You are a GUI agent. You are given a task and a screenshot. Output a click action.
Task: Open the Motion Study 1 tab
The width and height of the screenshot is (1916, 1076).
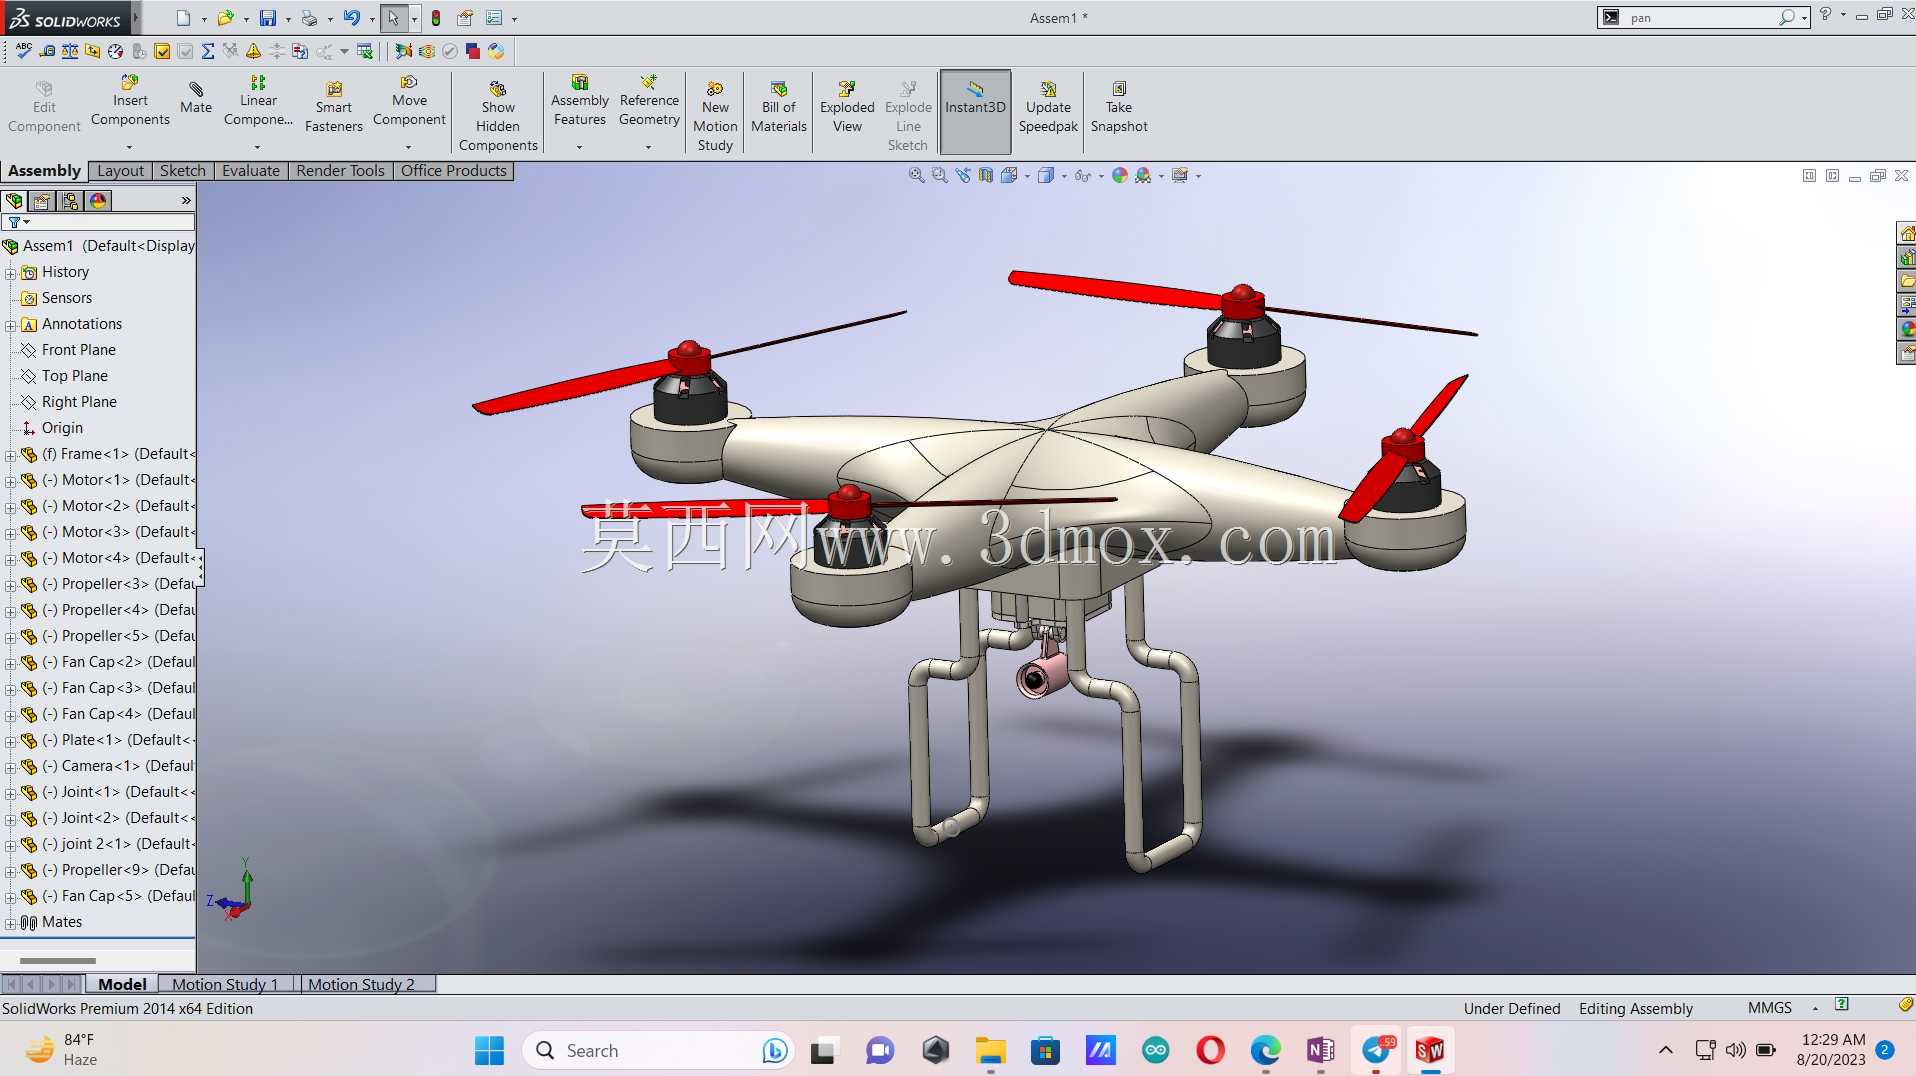point(225,984)
